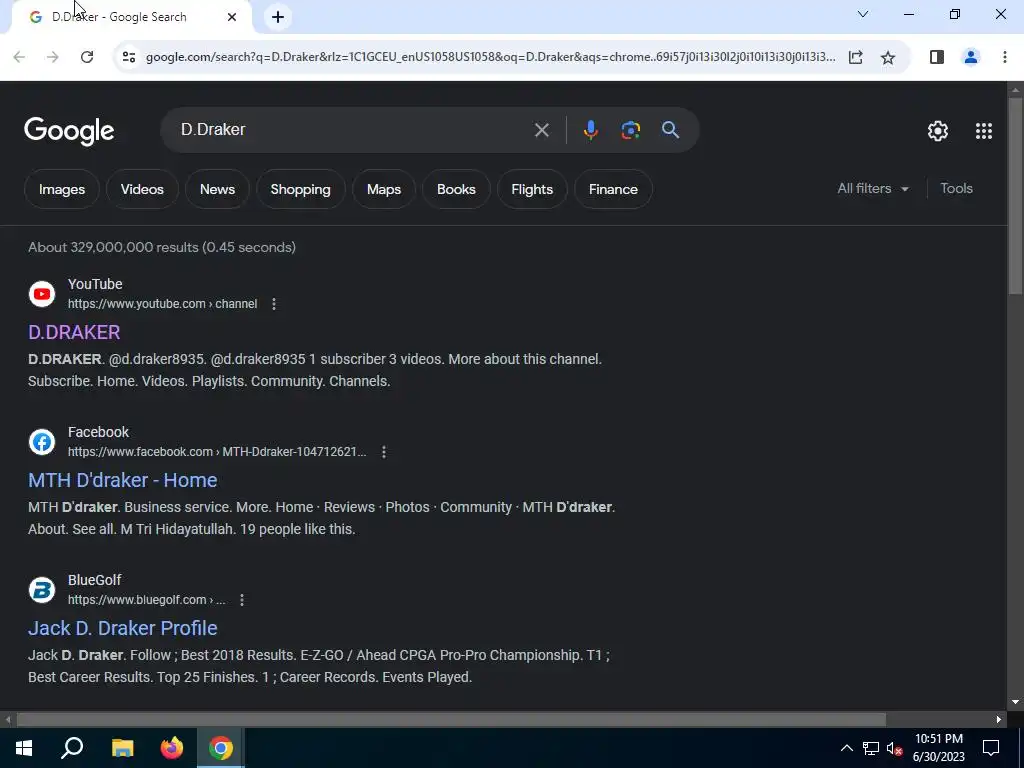The width and height of the screenshot is (1024, 768).
Task: Launch Firefox from the taskbar
Action: click(172, 748)
